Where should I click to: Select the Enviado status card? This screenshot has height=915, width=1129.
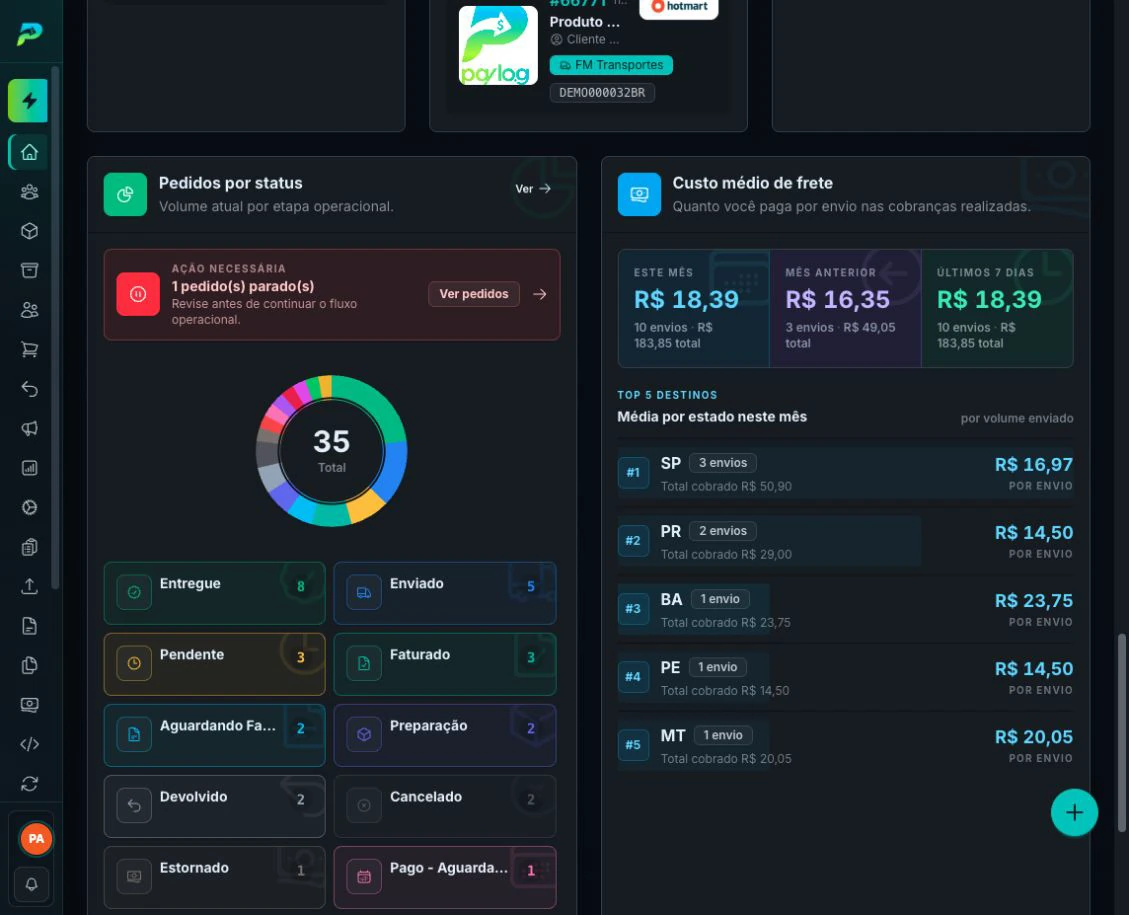click(x=445, y=593)
